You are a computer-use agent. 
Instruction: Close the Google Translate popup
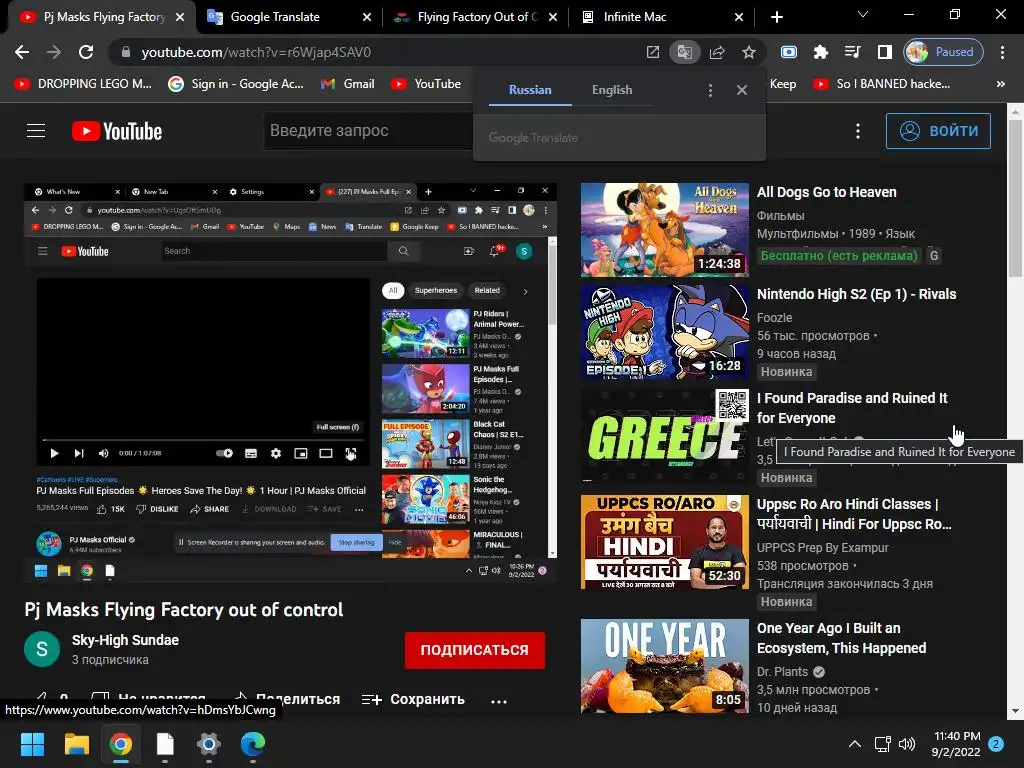(x=742, y=90)
